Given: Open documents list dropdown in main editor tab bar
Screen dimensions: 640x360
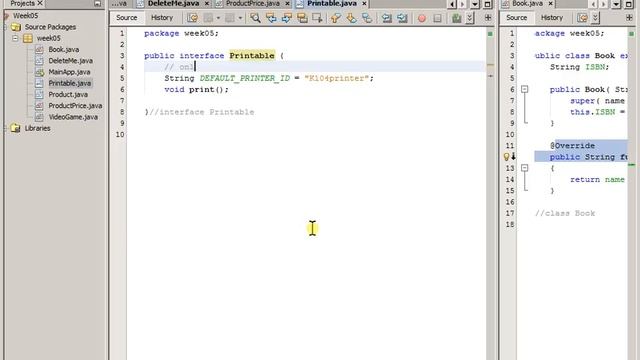Looking at the screenshot, I should tap(475, 4).
